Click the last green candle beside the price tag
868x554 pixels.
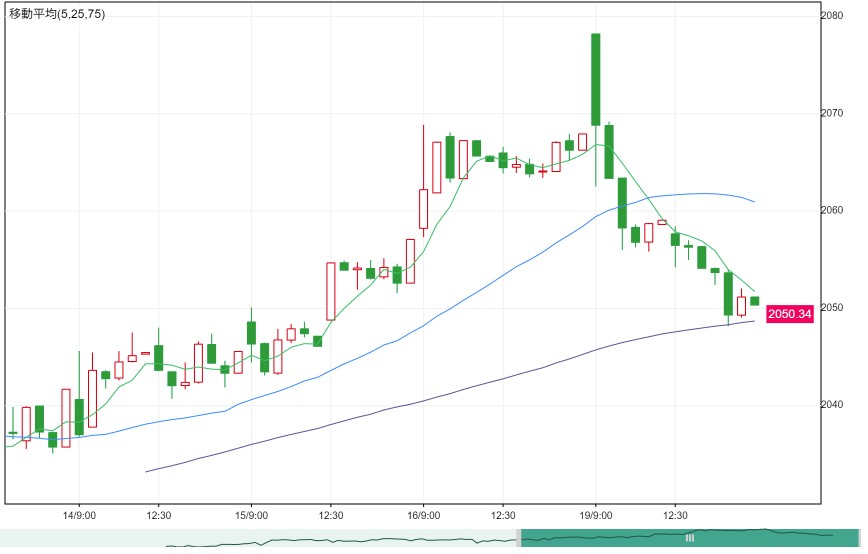coord(755,301)
